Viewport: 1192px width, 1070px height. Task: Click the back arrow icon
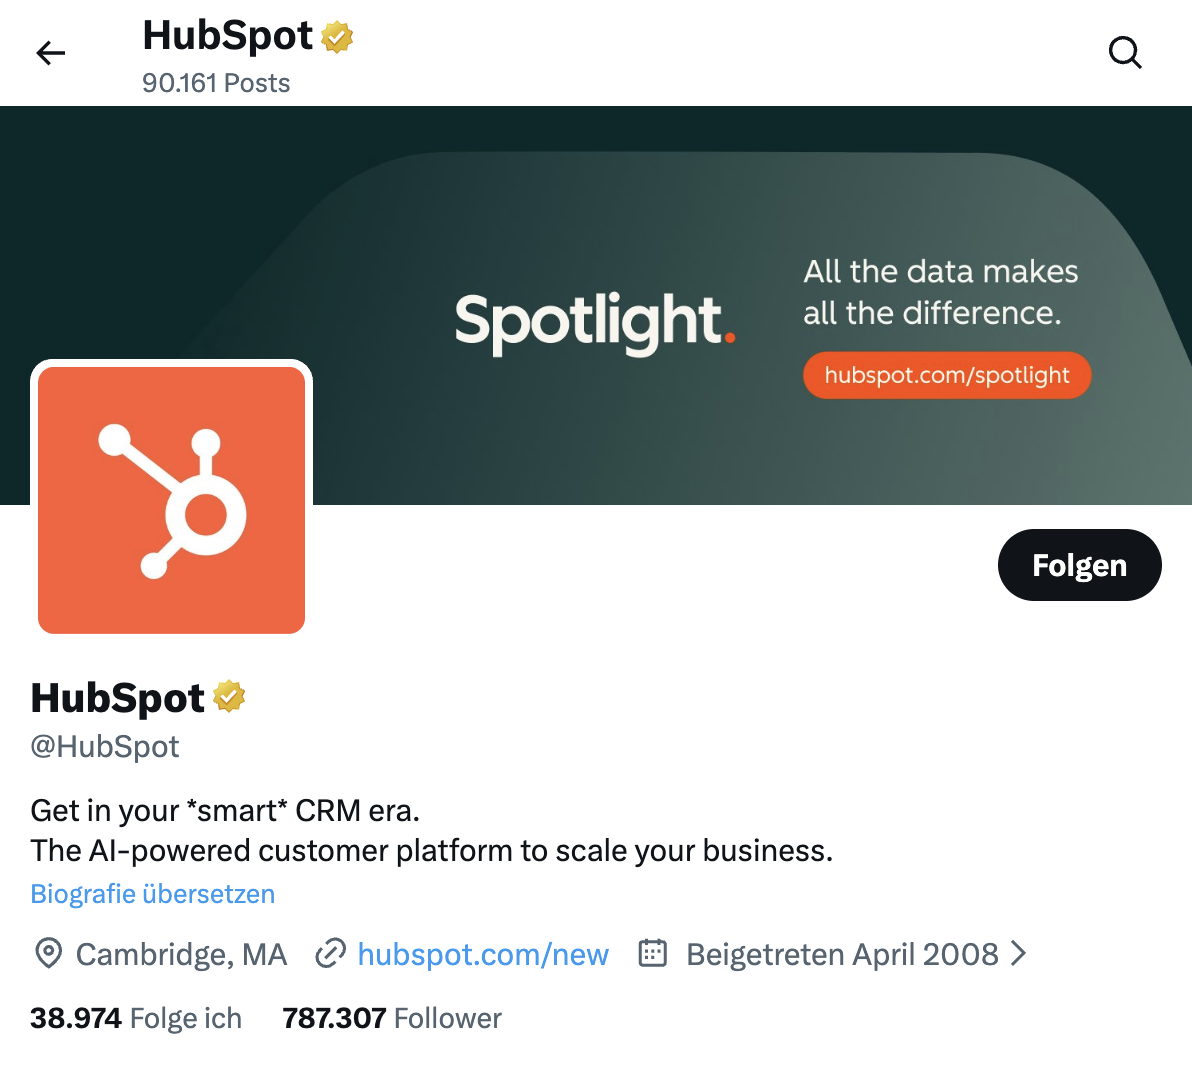point(50,53)
